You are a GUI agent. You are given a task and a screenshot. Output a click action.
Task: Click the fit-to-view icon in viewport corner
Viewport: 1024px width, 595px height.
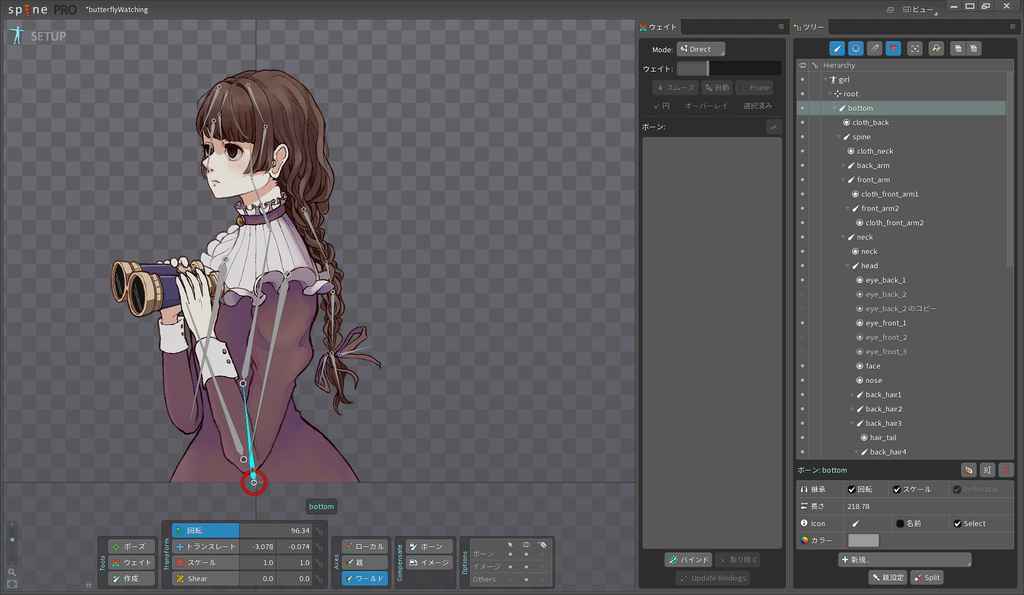[12, 585]
